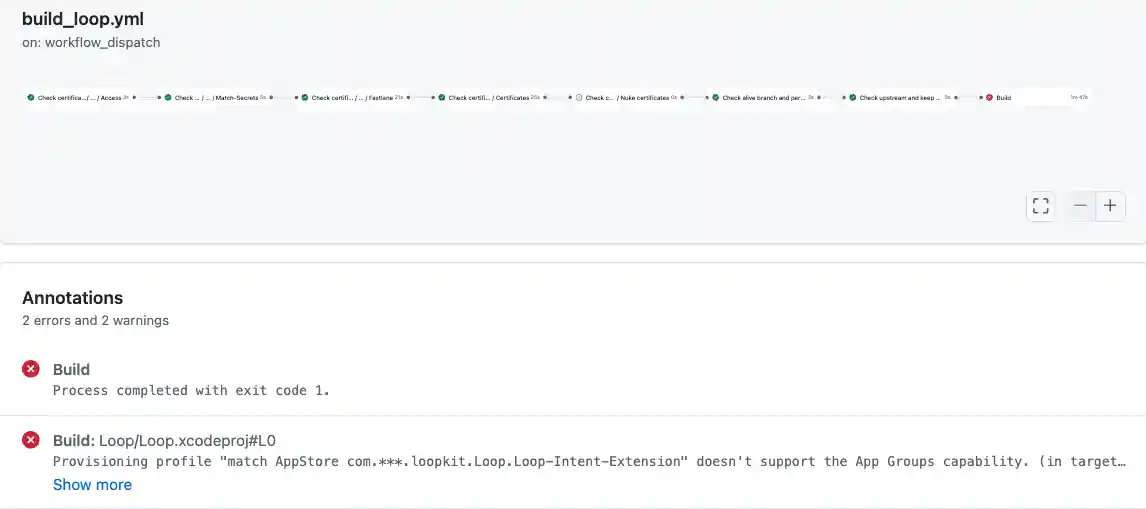Click green check icon of Certificates job
This screenshot has width=1146, height=509.
click(442, 97)
